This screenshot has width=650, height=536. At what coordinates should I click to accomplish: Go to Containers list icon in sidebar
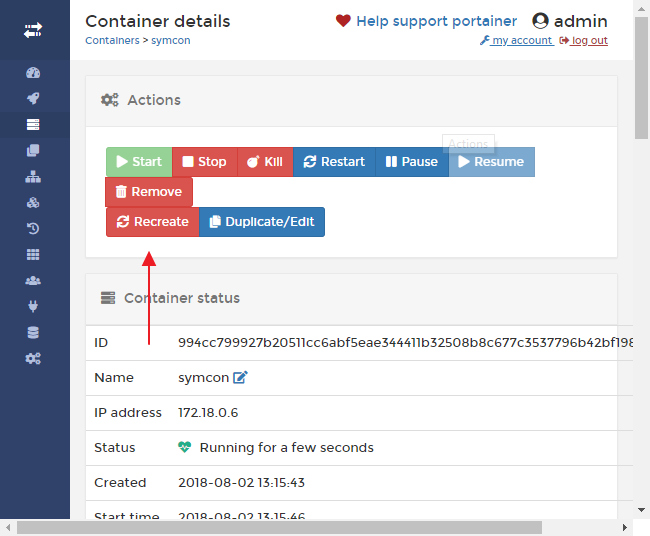click(33, 124)
